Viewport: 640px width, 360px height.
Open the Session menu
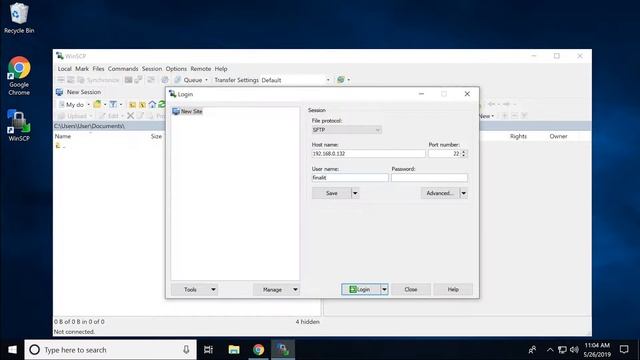point(152,69)
